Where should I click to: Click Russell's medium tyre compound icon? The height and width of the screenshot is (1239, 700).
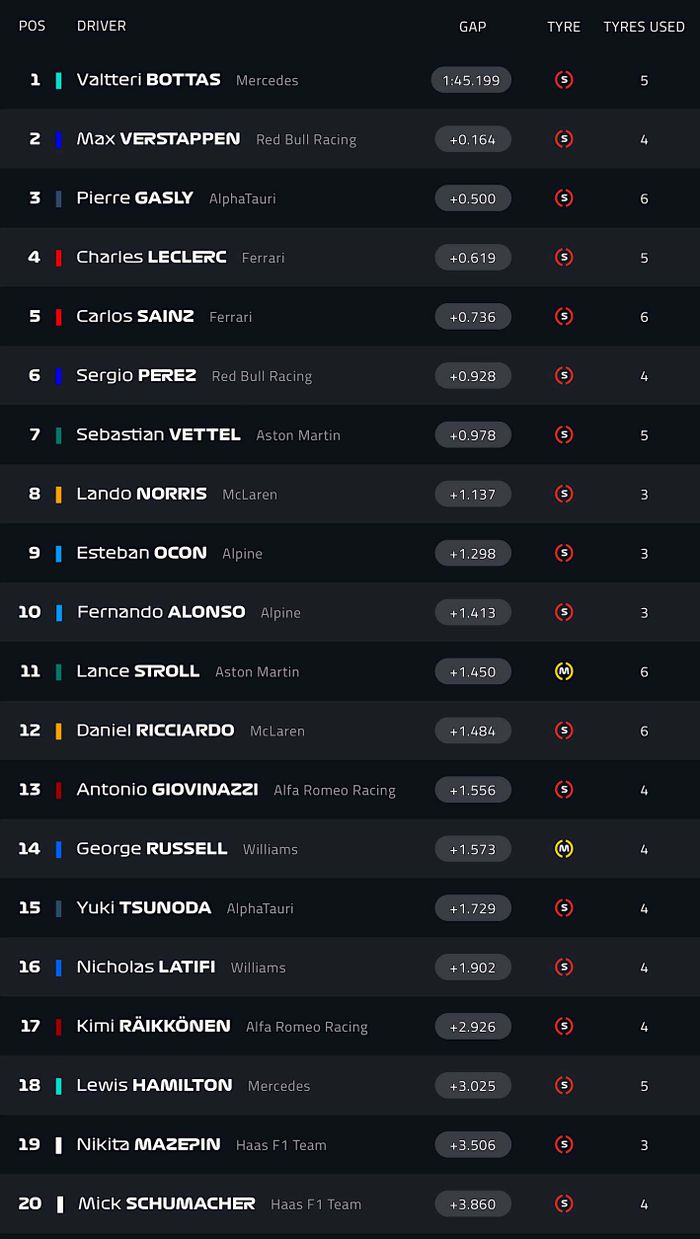coord(563,848)
